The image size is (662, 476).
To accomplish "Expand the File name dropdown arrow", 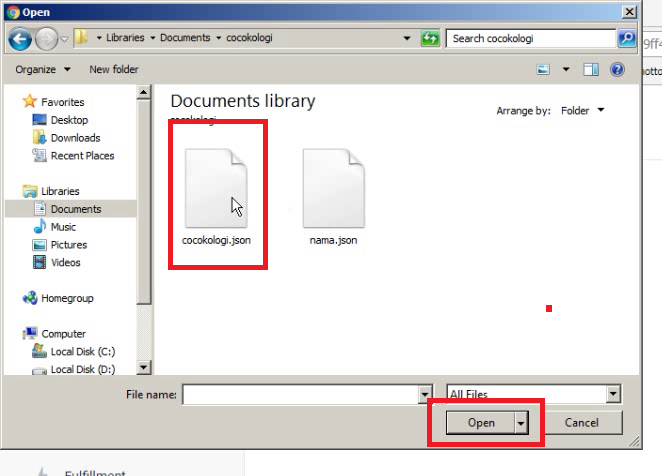I will pyautogui.click(x=425, y=394).
